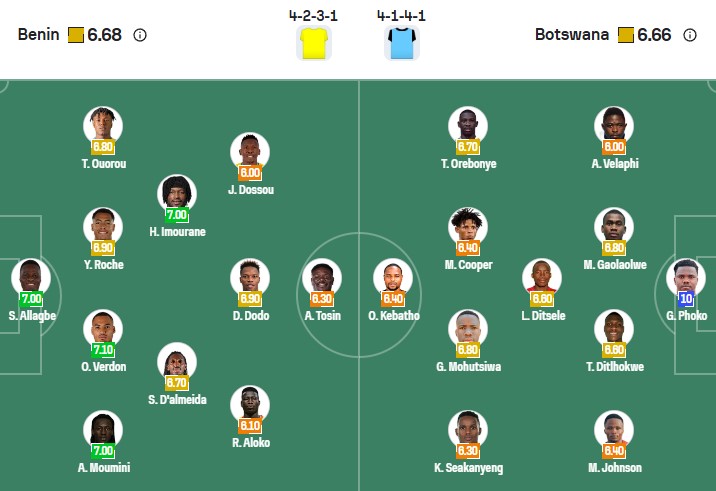Click L. Ditsele's rating badge
This screenshot has height=491, width=716.
click(x=541, y=298)
